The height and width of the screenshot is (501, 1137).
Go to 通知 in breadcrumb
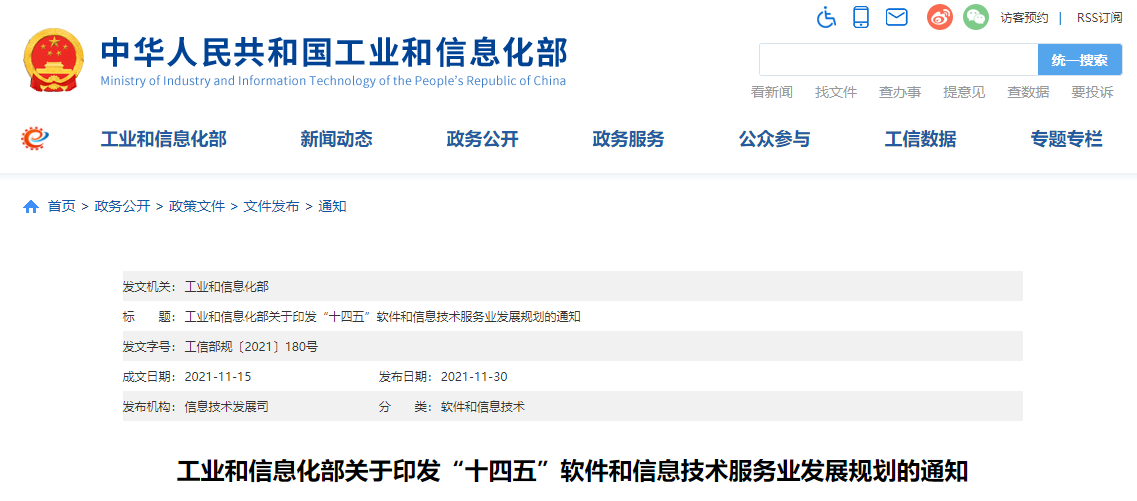click(332, 207)
